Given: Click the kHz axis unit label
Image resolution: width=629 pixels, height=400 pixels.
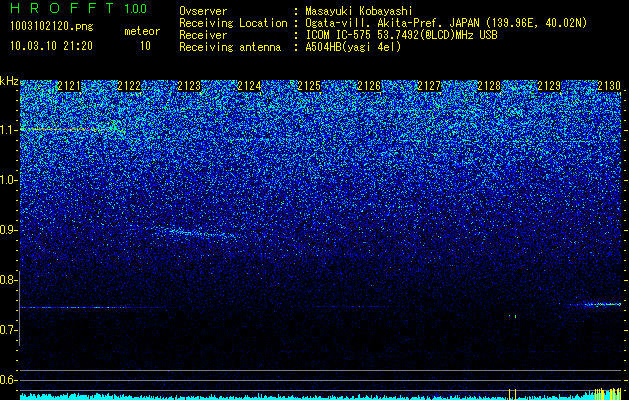Looking at the screenshot, I should [x=9, y=81].
